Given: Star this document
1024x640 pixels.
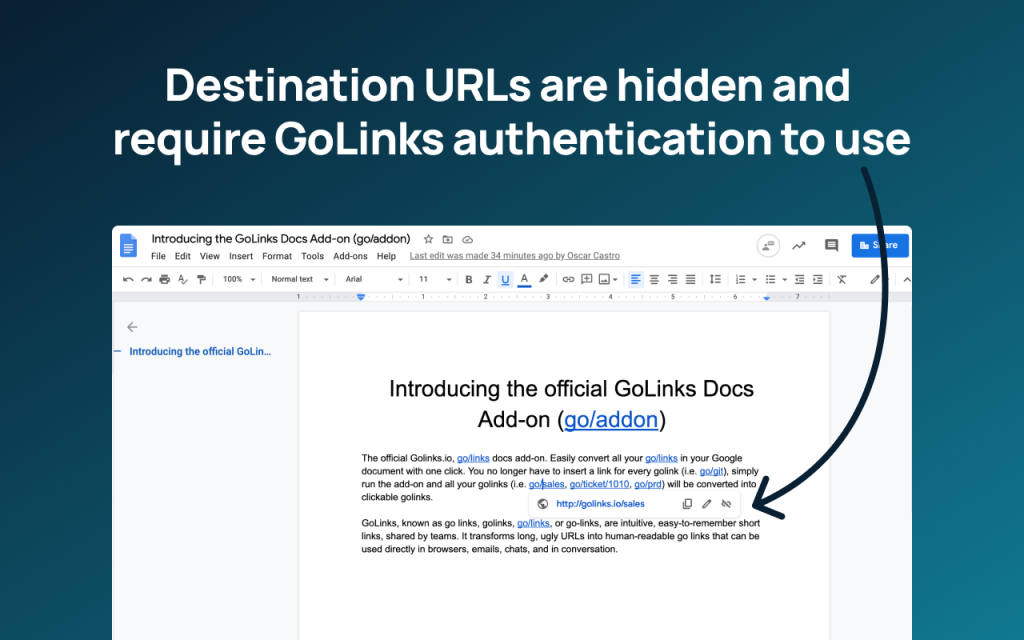Looking at the screenshot, I should click(x=429, y=240).
